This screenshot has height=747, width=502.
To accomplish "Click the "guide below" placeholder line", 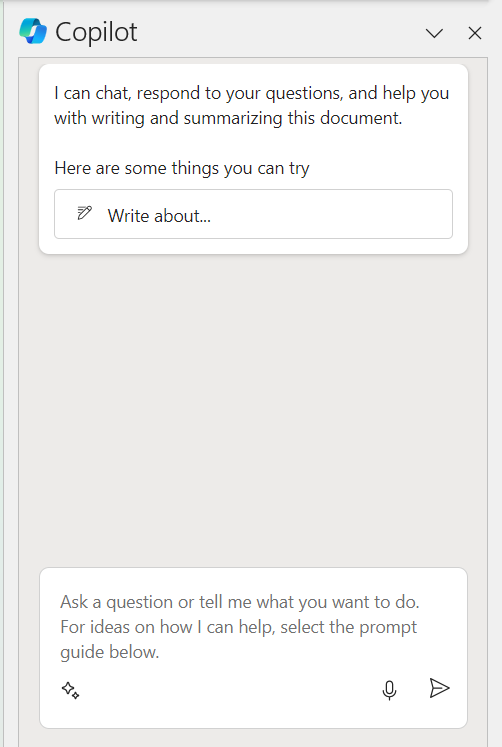I will tap(110, 652).
